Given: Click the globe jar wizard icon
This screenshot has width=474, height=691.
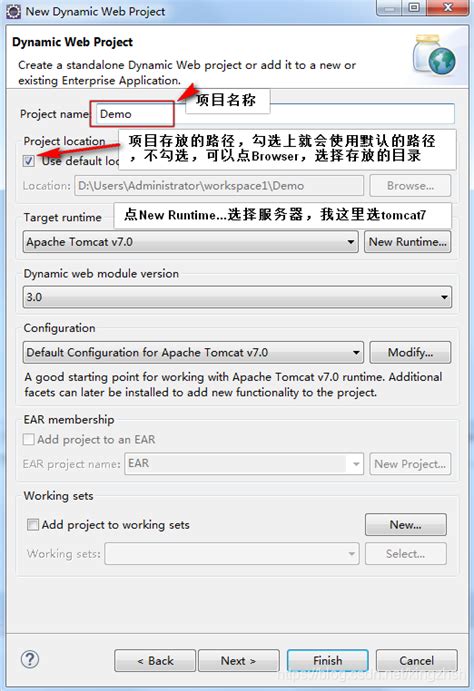Looking at the screenshot, I should coord(434,55).
